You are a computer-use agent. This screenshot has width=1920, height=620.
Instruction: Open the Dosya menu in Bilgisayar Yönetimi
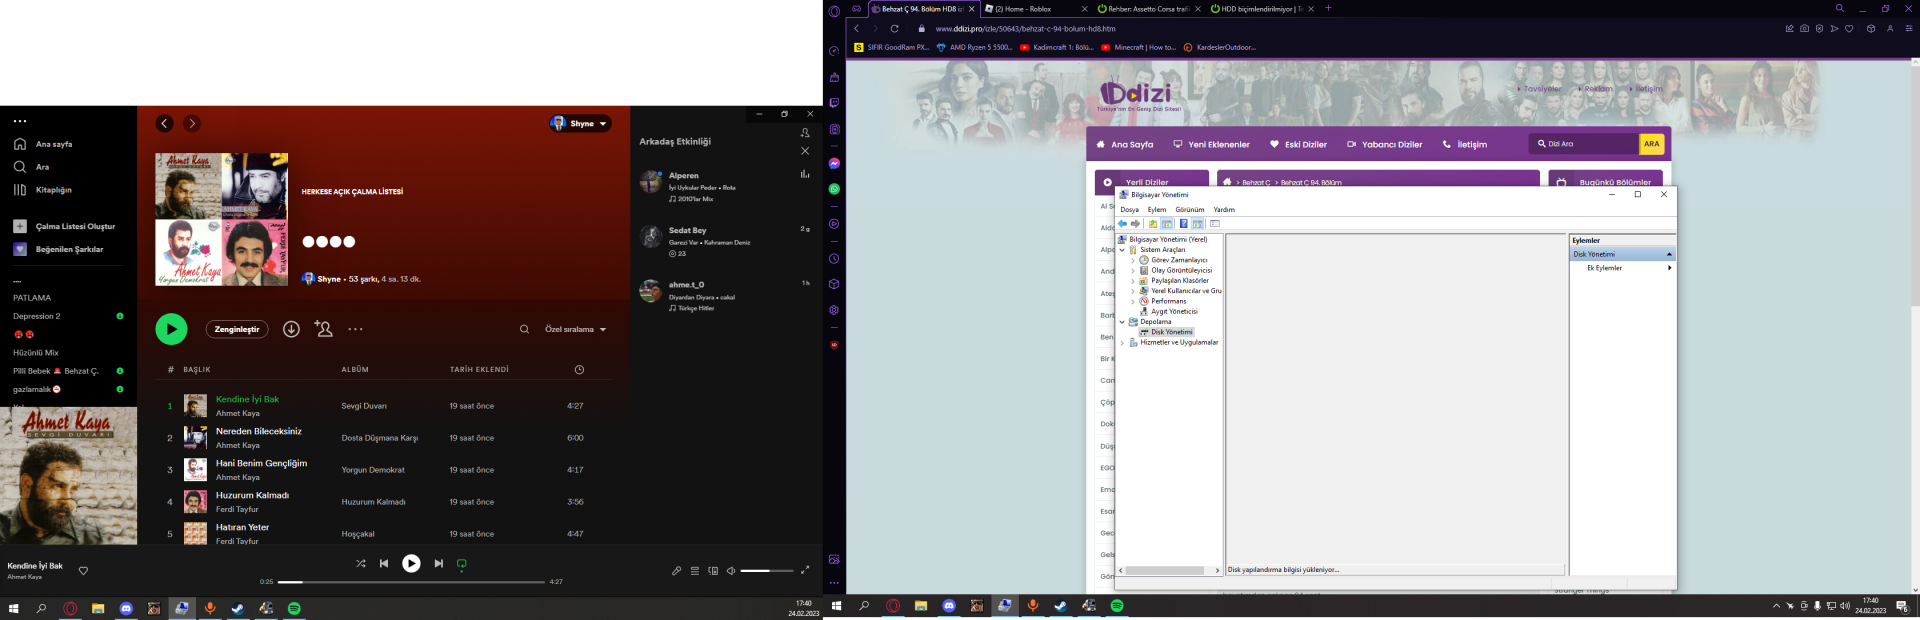pyautogui.click(x=1130, y=210)
